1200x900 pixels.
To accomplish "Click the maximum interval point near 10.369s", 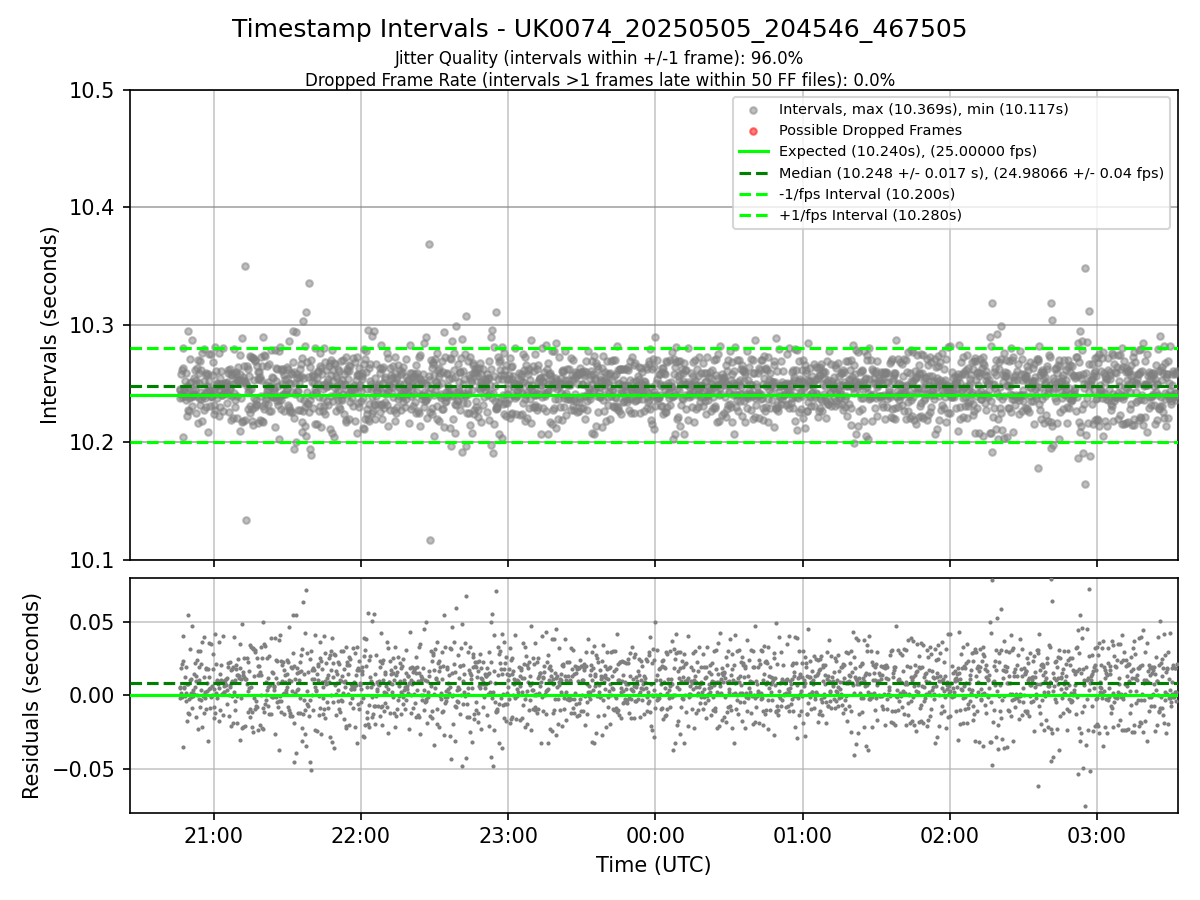I will coord(429,244).
